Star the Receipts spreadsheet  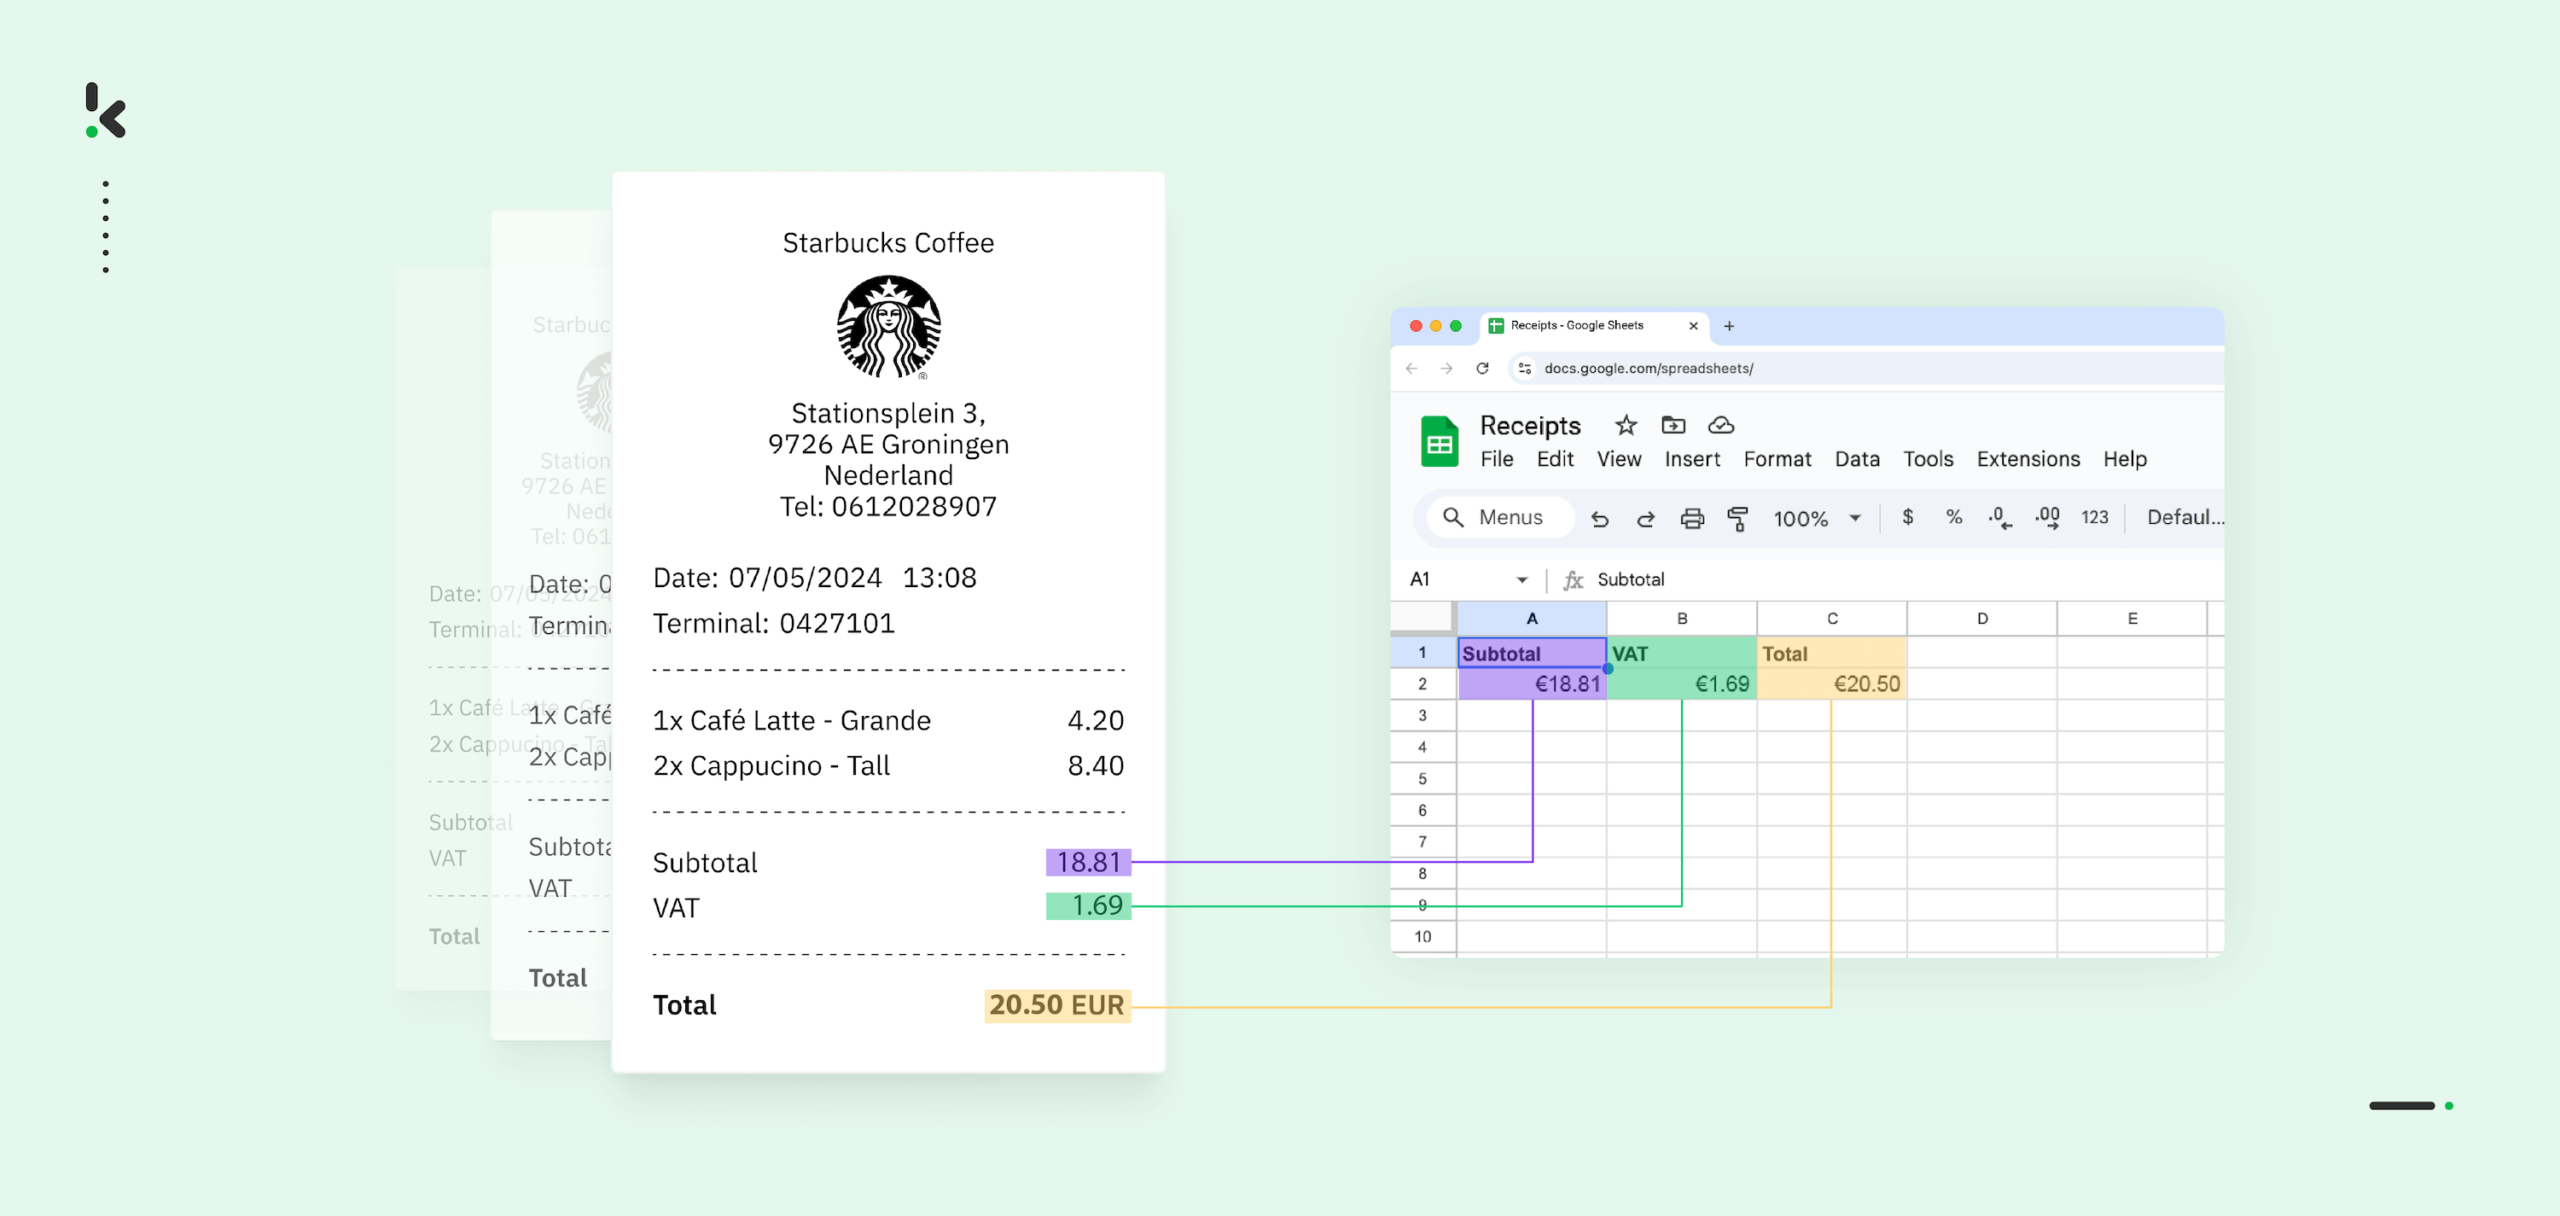(1624, 426)
